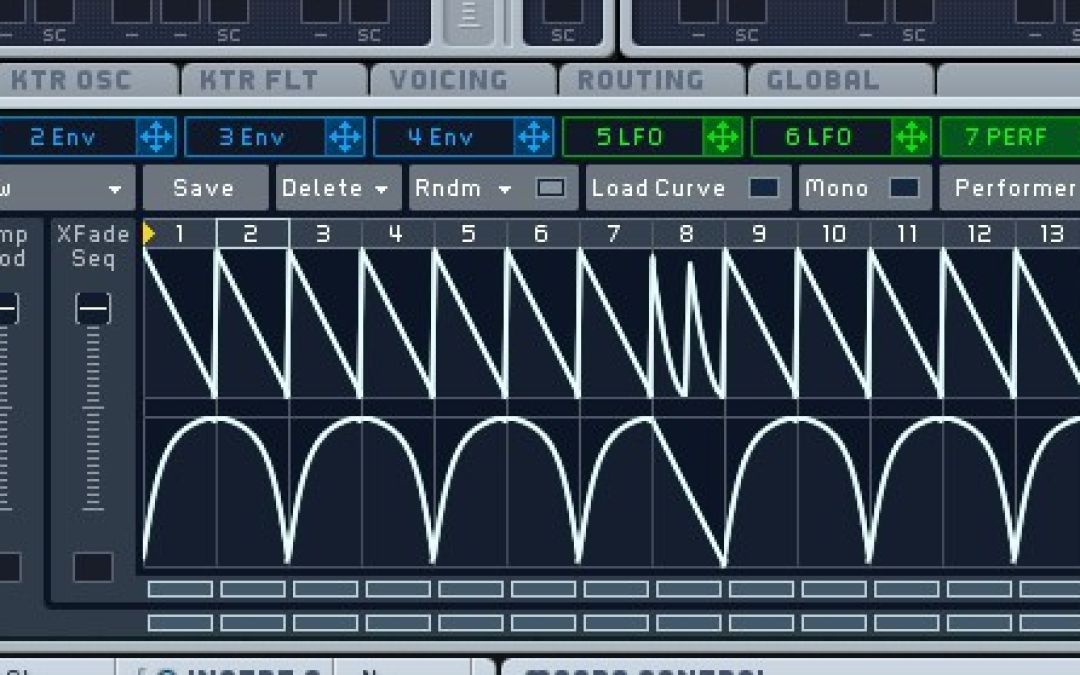
Task: Select step 8 in the sequencer header
Action: tap(688, 233)
